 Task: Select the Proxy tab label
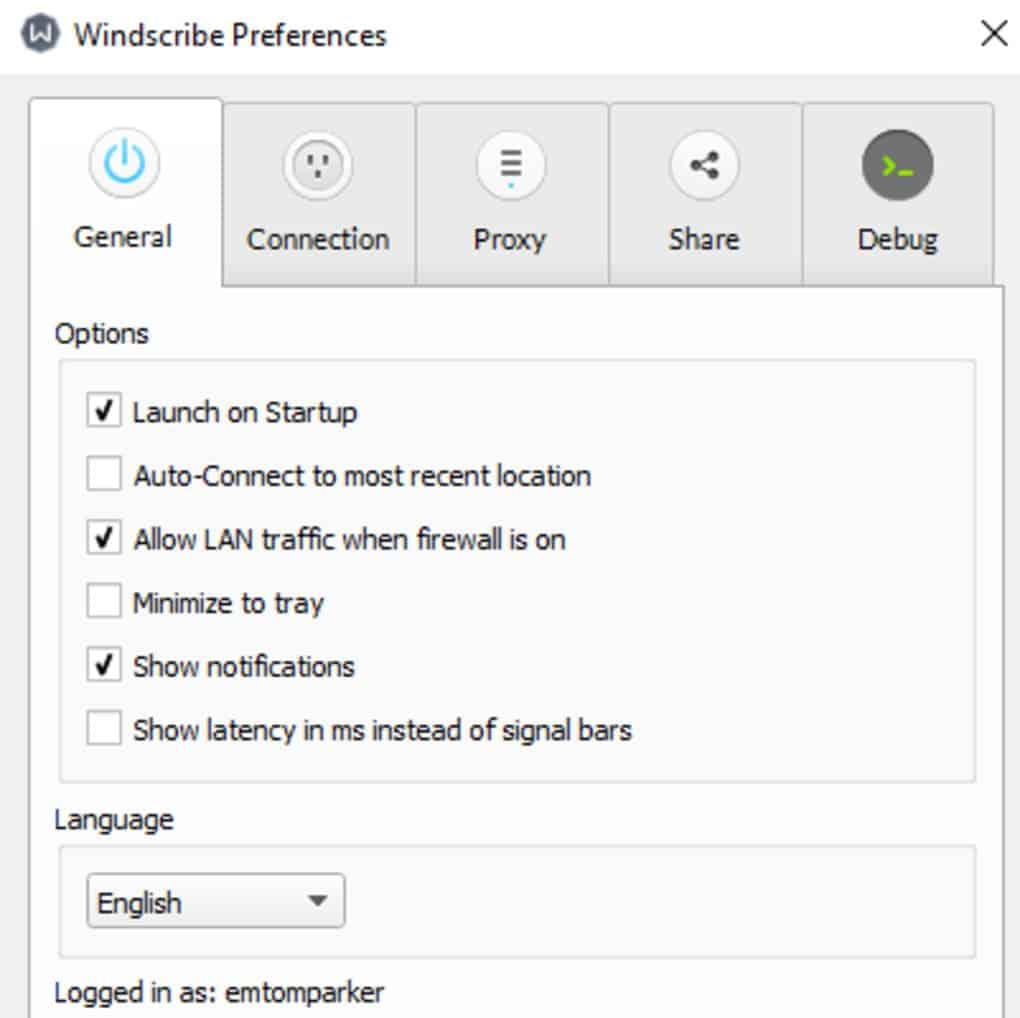510,240
